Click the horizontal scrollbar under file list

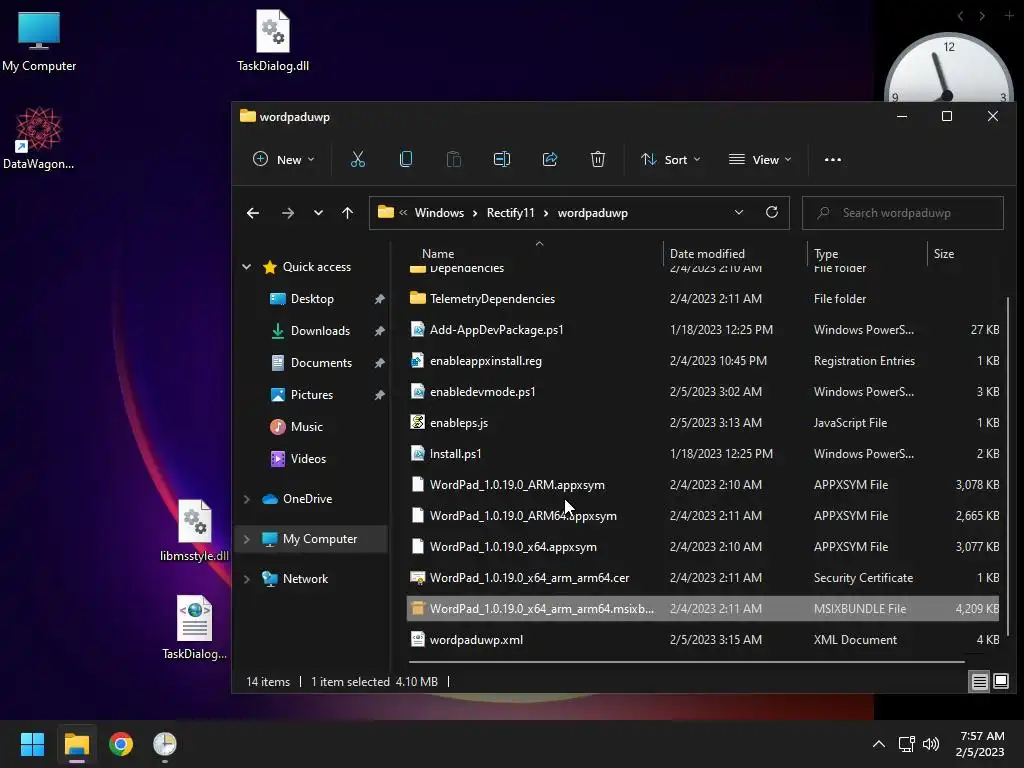point(686,662)
